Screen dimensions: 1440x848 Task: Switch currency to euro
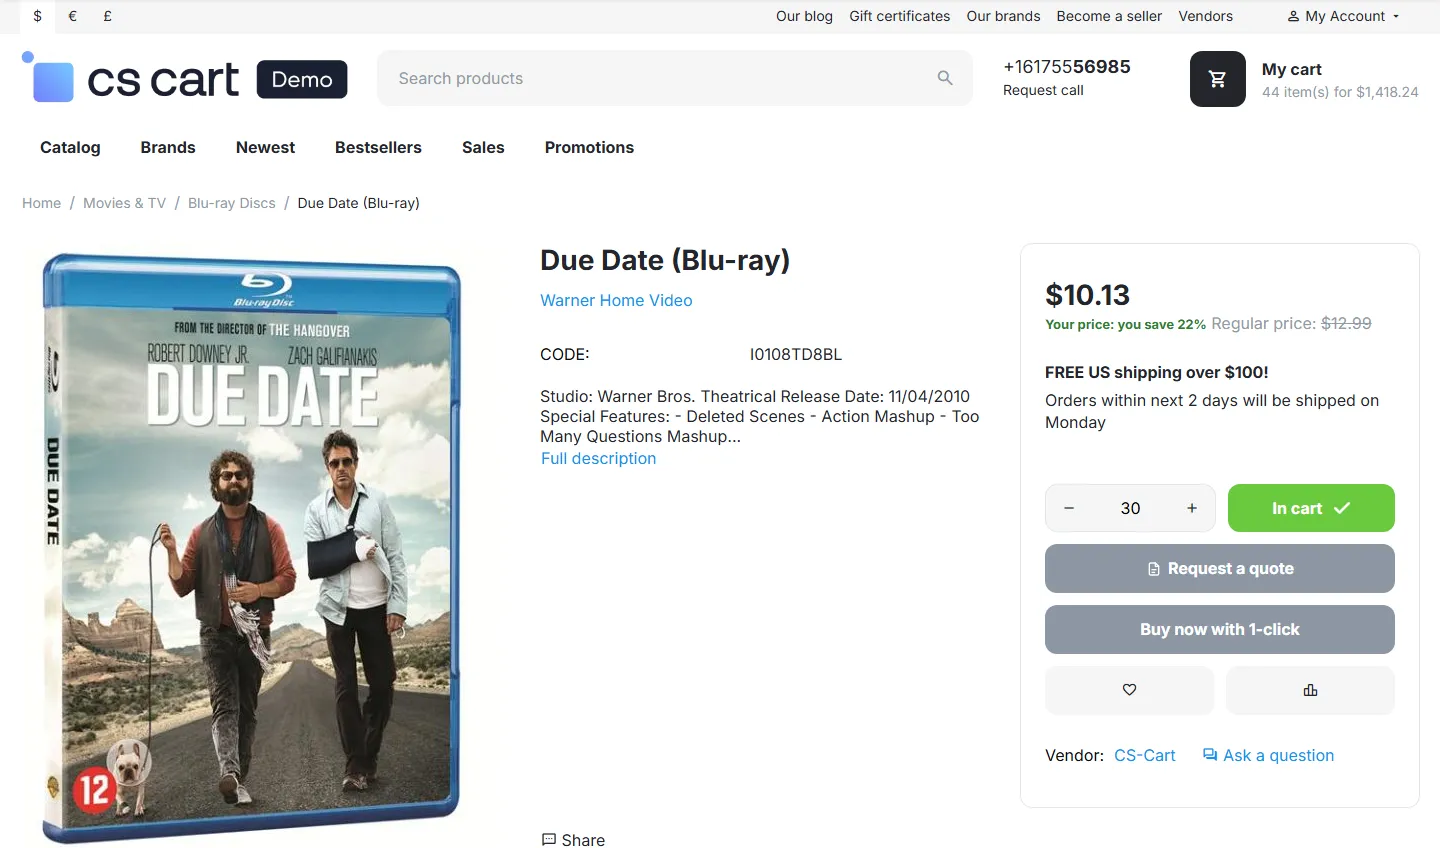coord(72,16)
